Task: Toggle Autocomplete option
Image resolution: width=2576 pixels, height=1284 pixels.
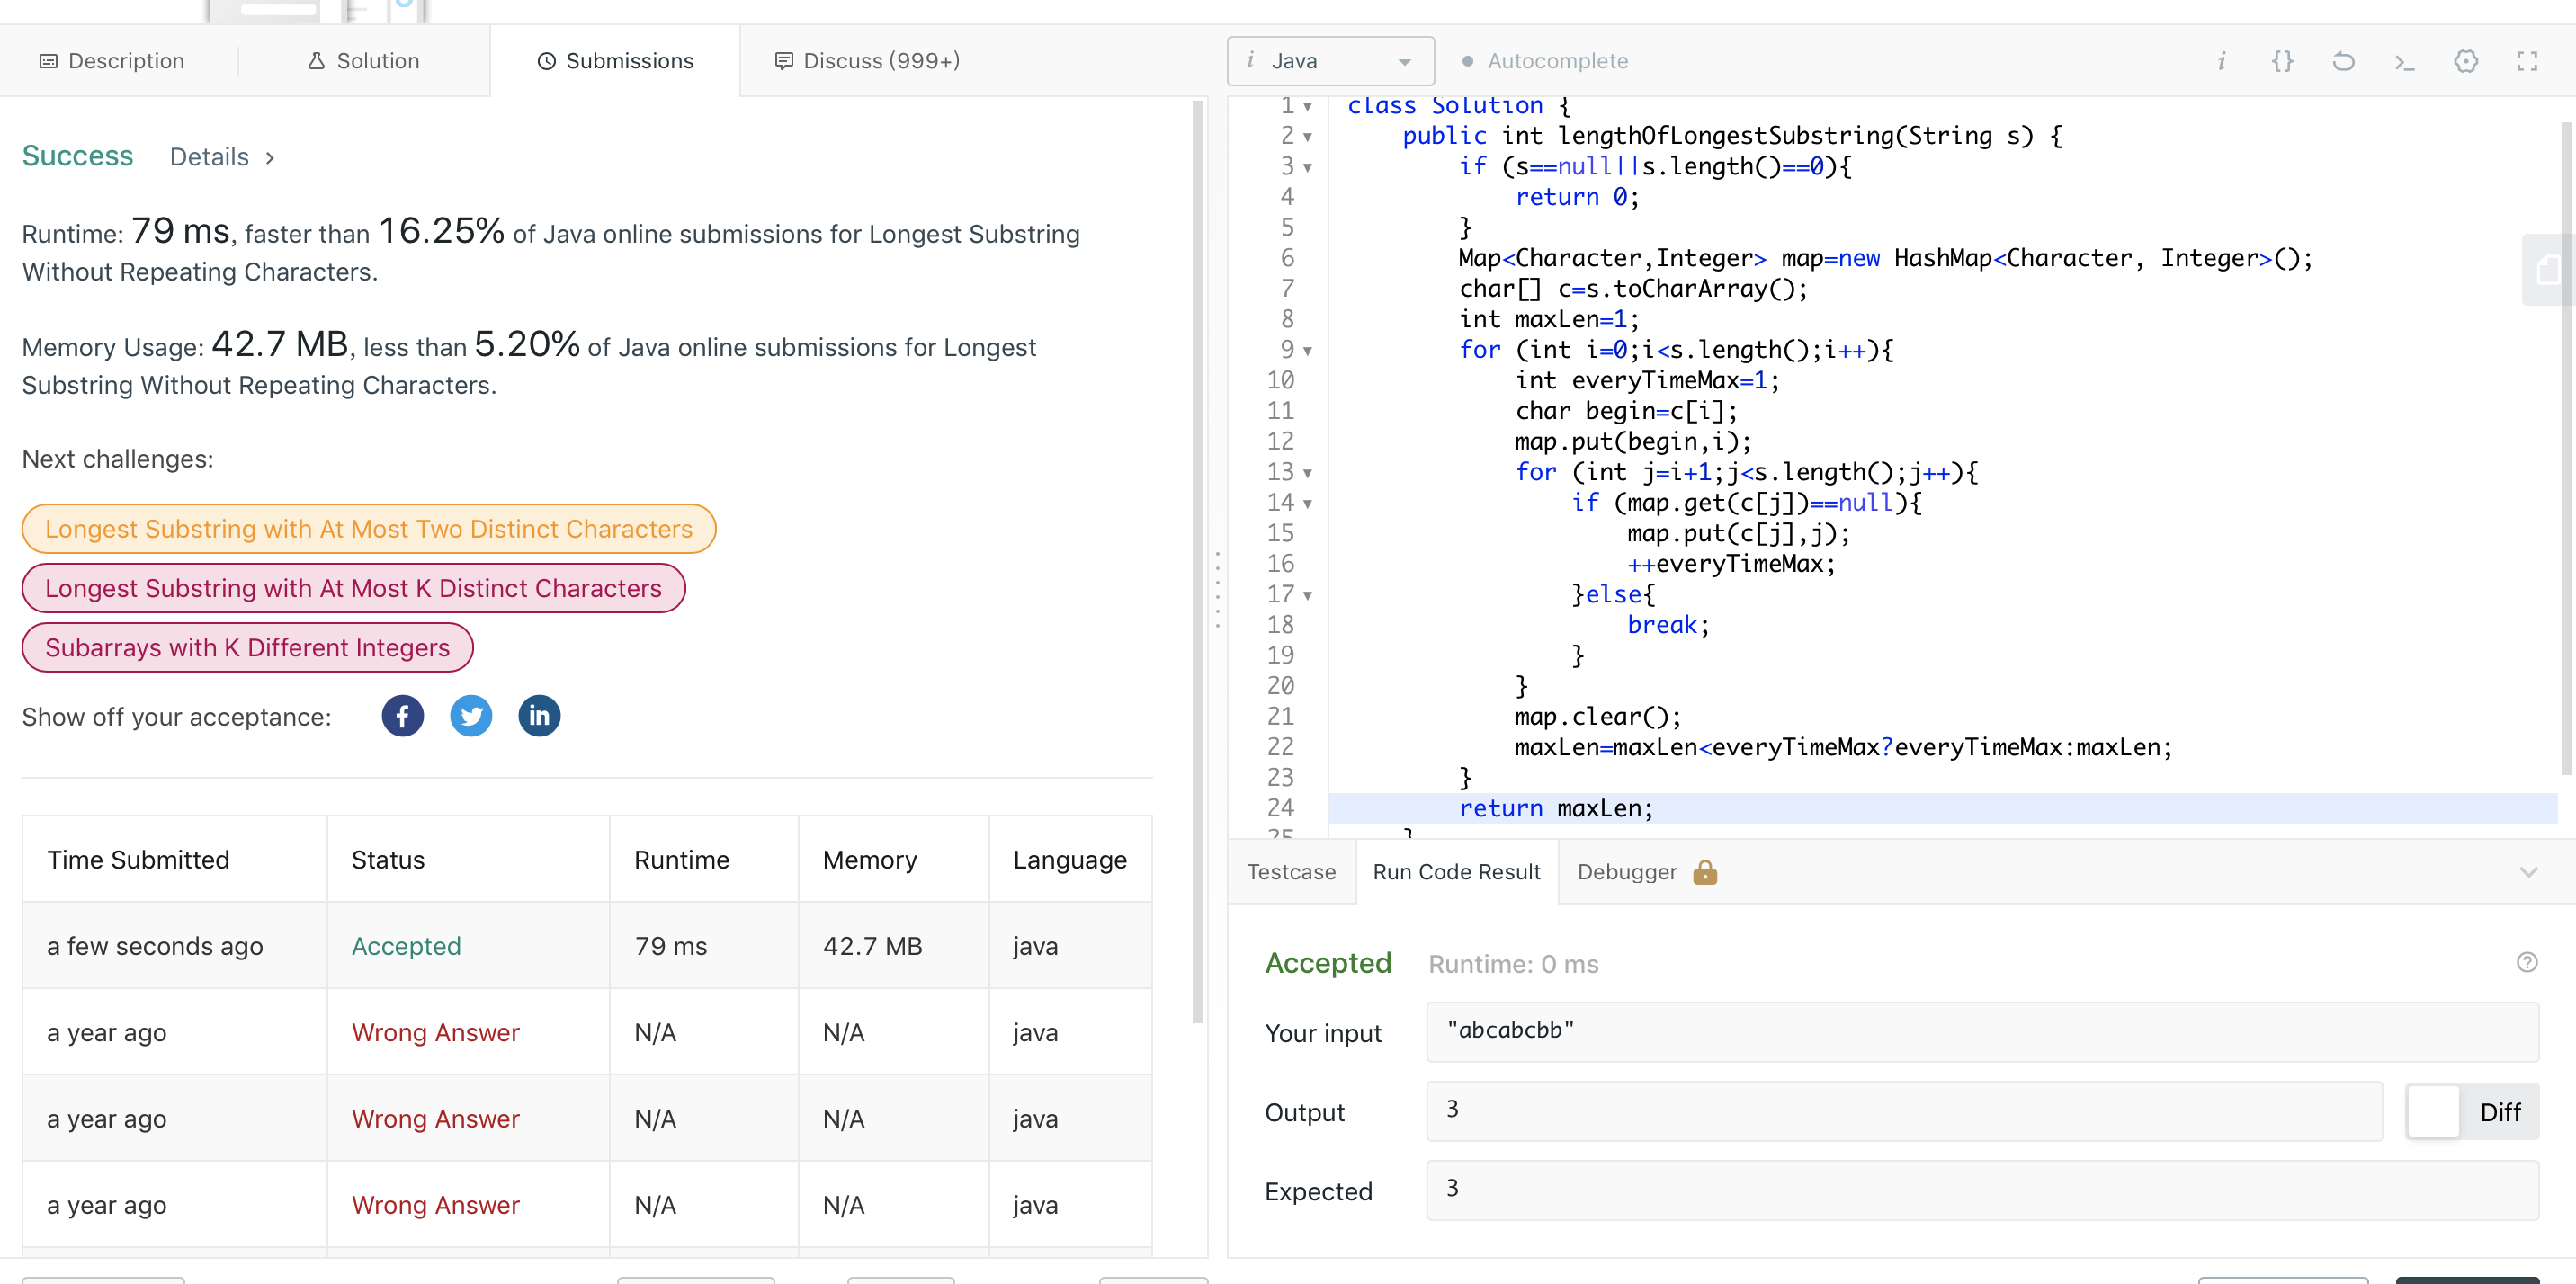Action: point(1545,61)
